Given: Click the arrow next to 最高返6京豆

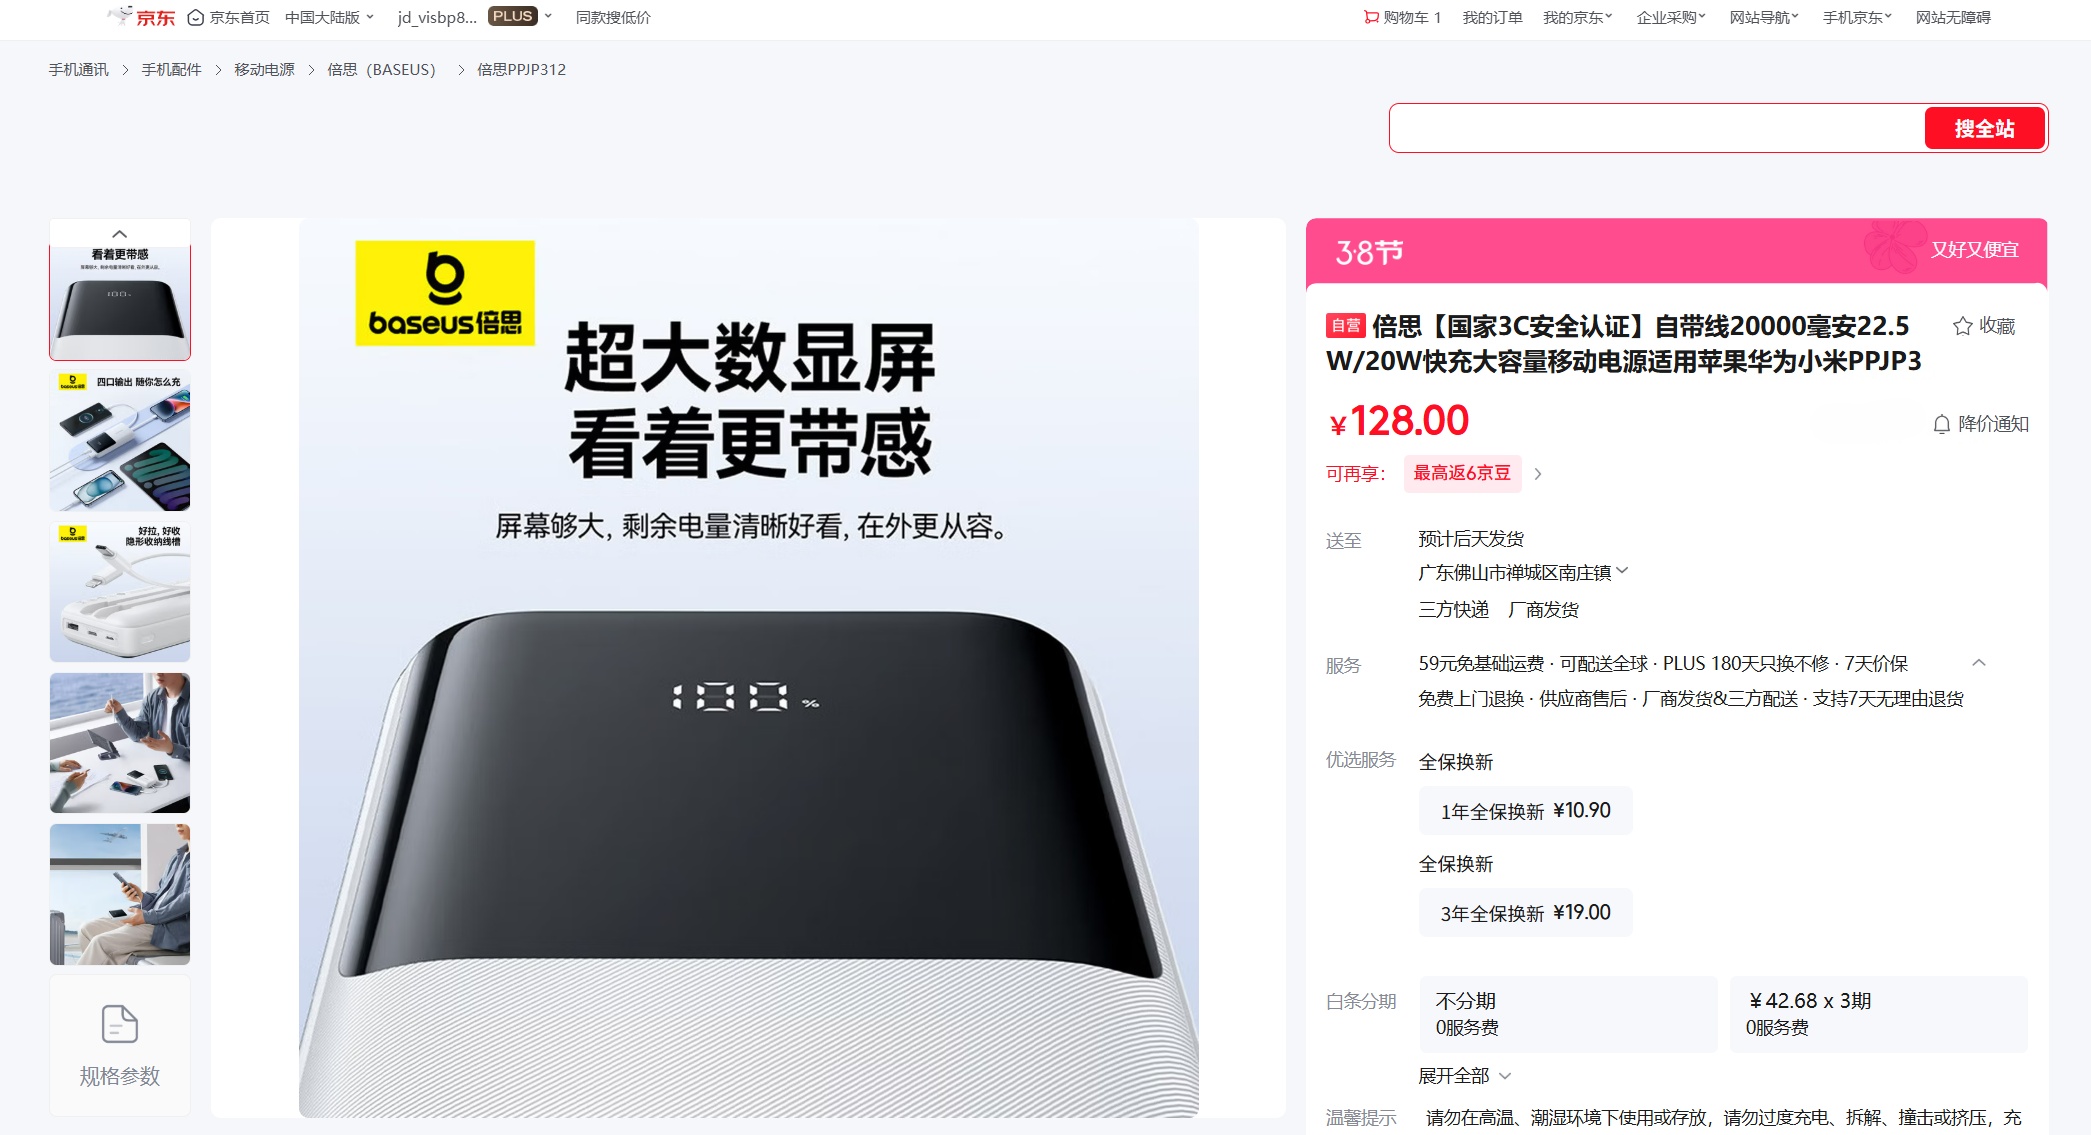Looking at the screenshot, I should (1538, 474).
